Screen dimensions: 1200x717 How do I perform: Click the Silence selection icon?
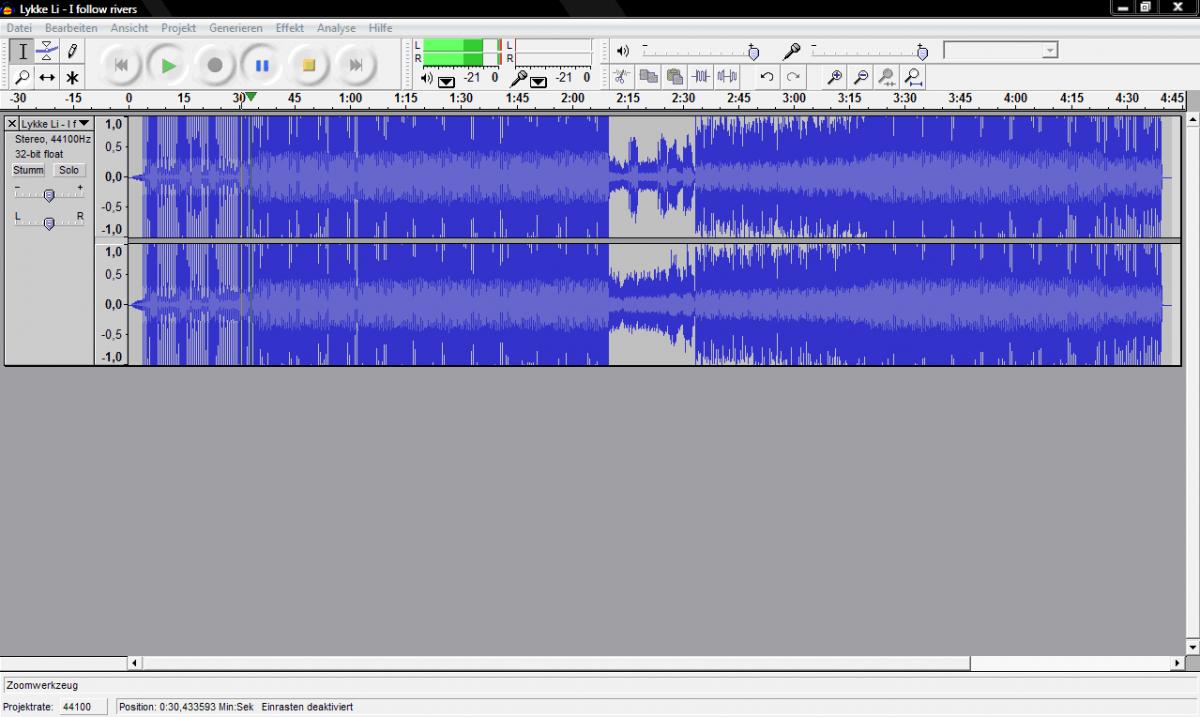(727, 76)
